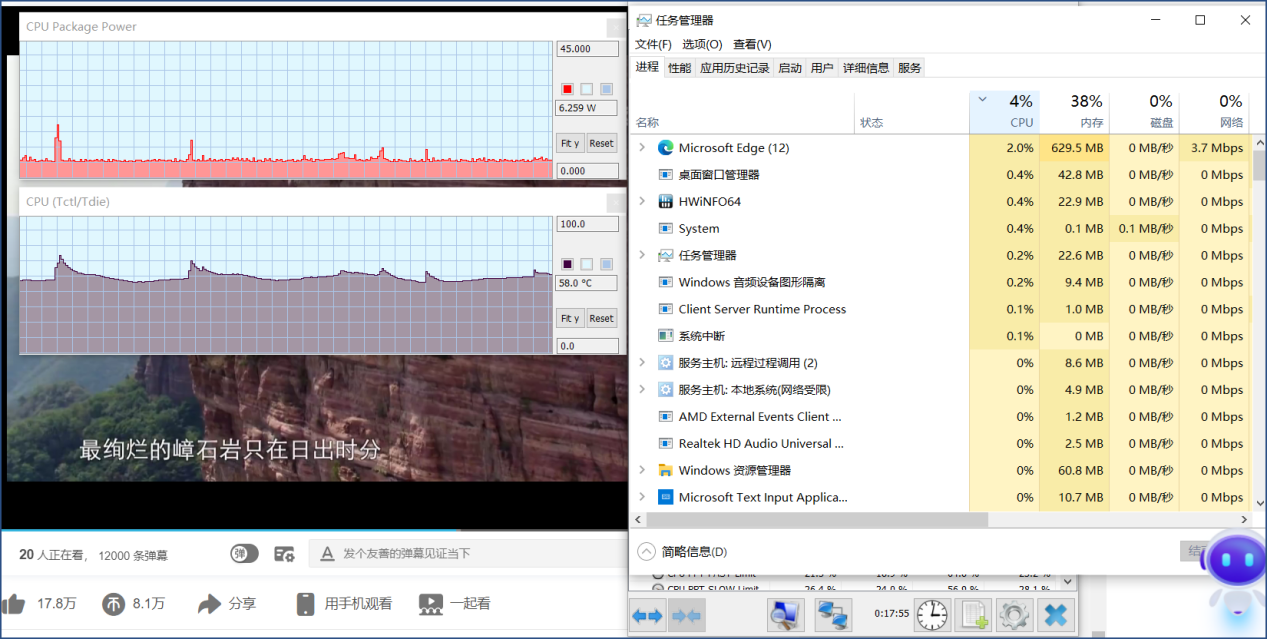This screenshot has height=639, width=1267.
Task: Open the 文件(F) menu
Action: pyautogui.click(x=653, y=44)
